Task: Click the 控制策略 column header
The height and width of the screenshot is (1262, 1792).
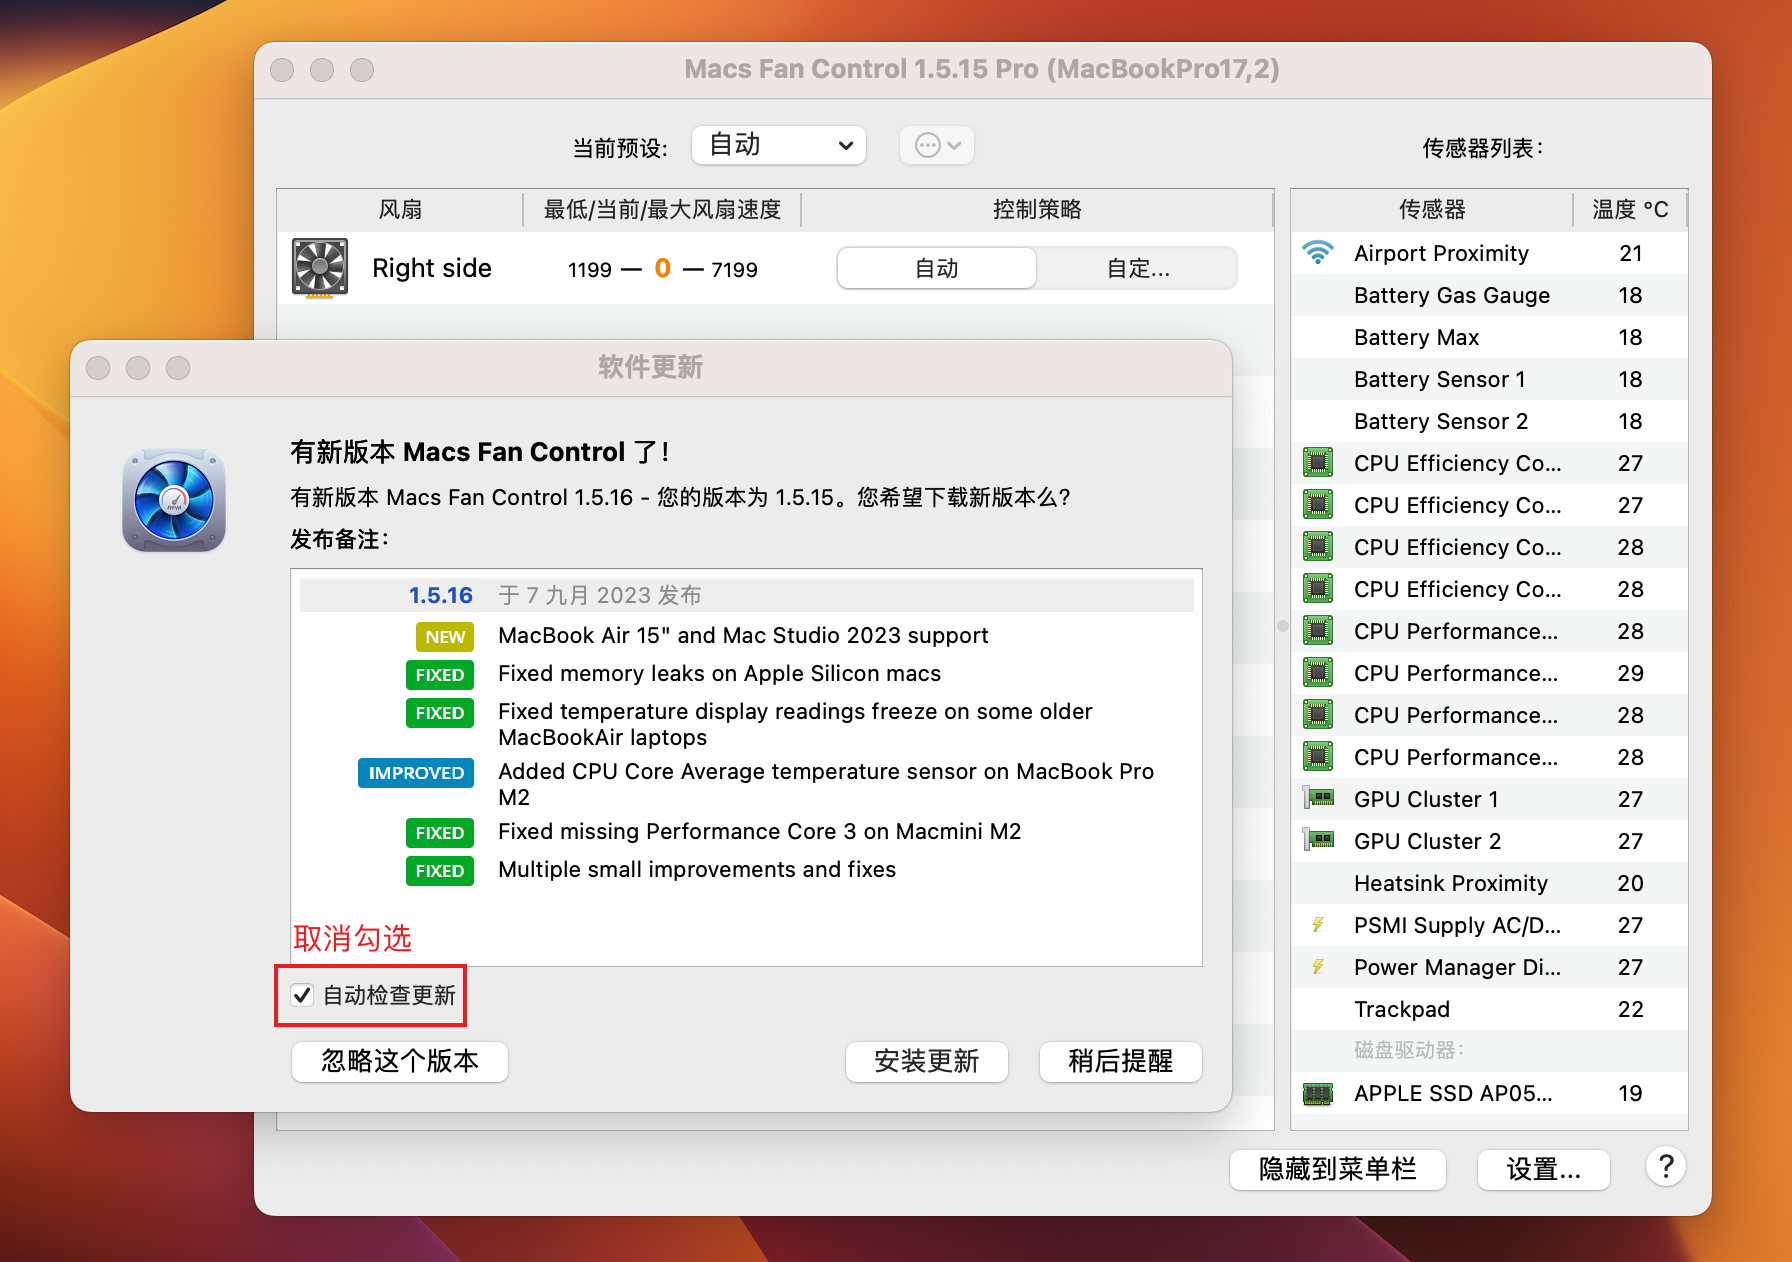Action: [x=1037, y=209]
